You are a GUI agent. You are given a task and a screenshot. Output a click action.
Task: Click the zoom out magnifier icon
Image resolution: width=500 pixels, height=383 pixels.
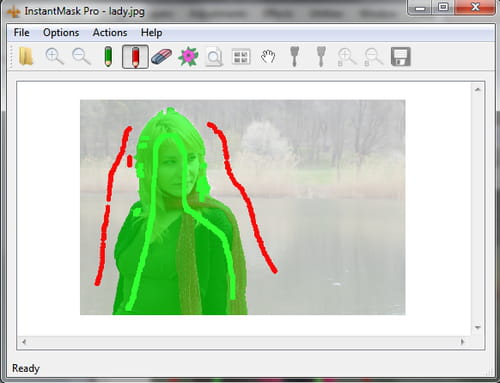(81, 56)
